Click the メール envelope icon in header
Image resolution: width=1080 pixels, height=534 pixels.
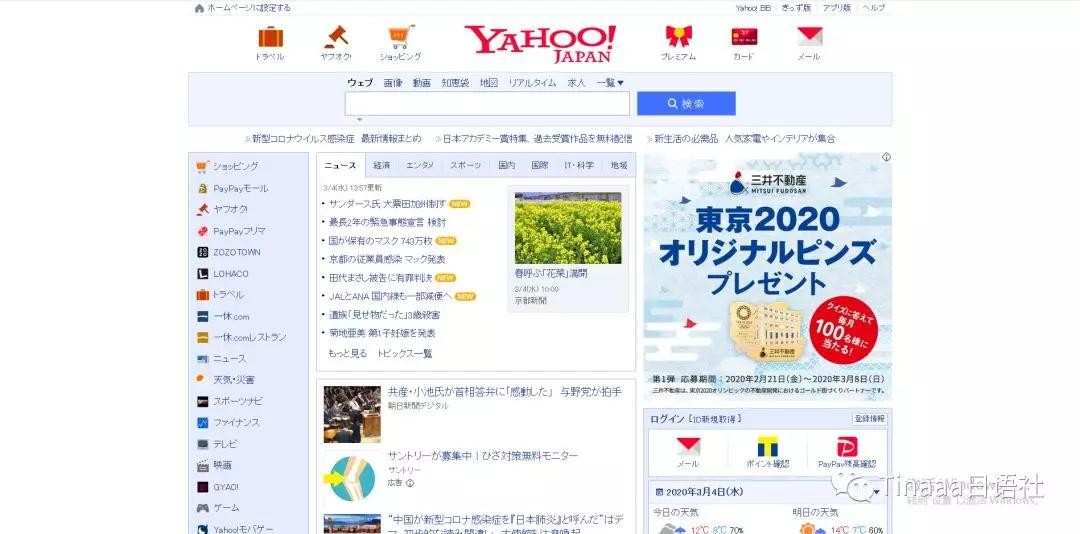[809, 37]
